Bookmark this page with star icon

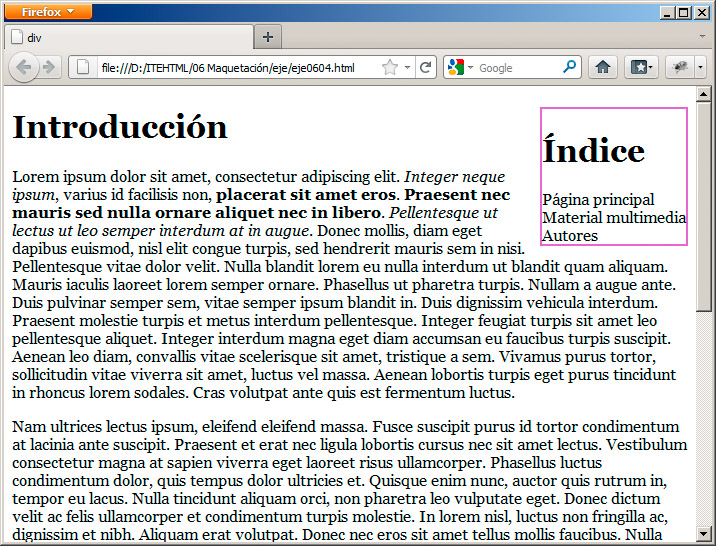point(390,68)
